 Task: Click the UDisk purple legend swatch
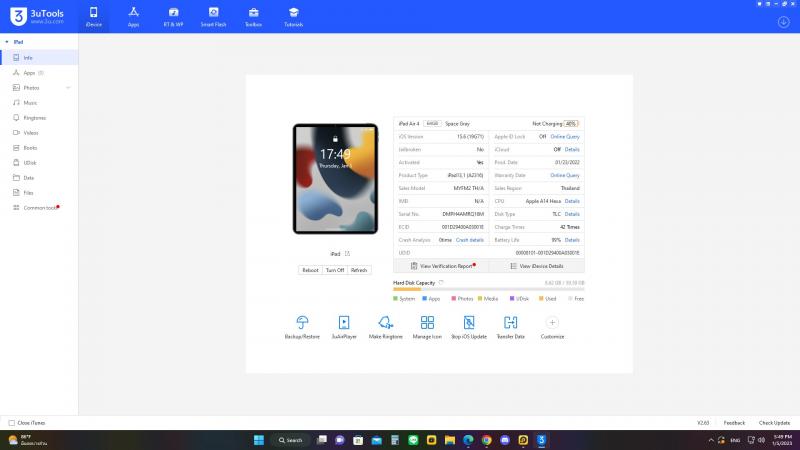tap(512, 298)
